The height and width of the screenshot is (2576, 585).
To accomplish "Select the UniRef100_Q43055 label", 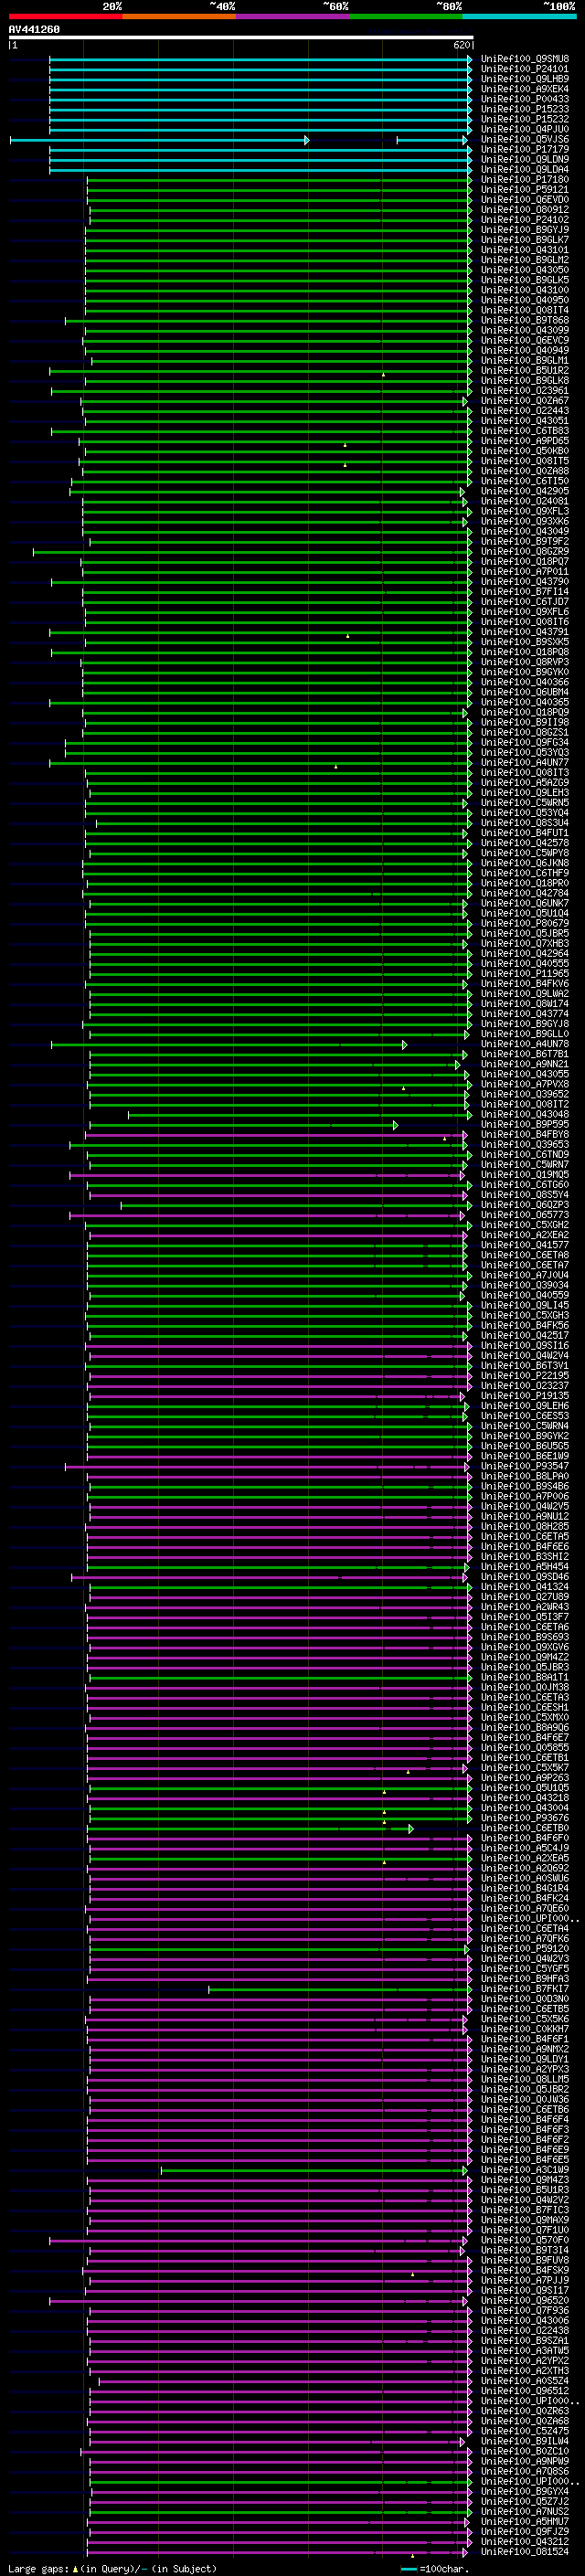I will tap(525, 1074).
